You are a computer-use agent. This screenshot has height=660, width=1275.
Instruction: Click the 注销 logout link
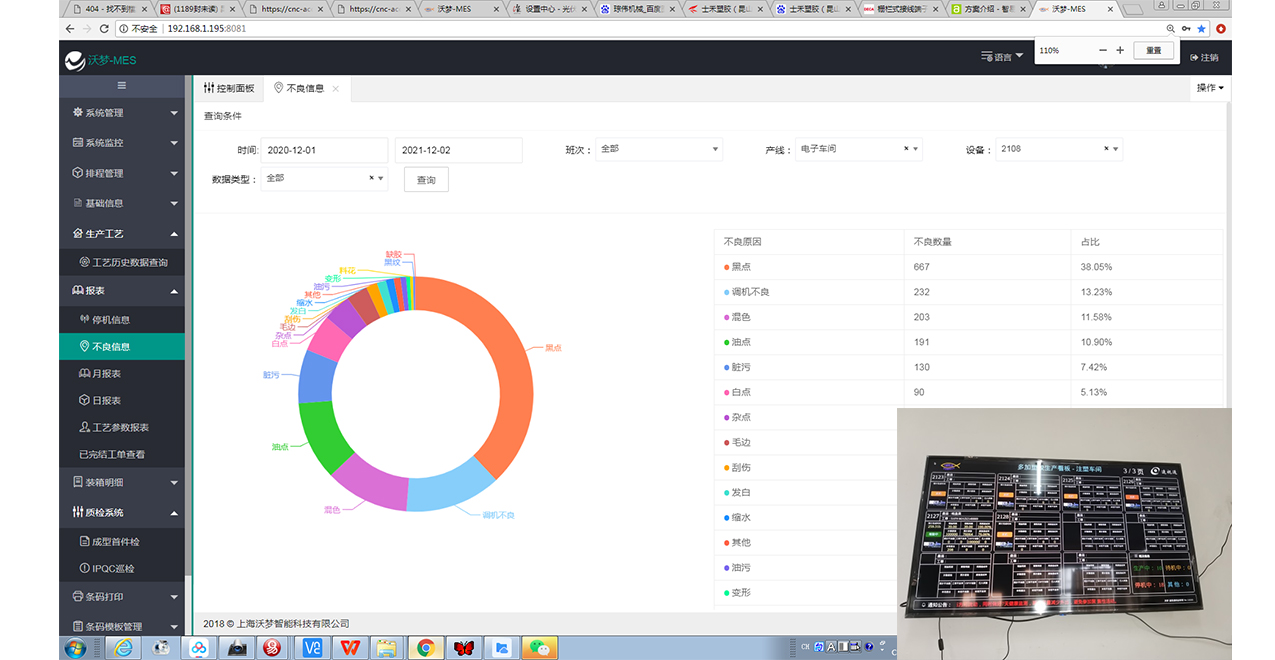[x=1204, y=58]
